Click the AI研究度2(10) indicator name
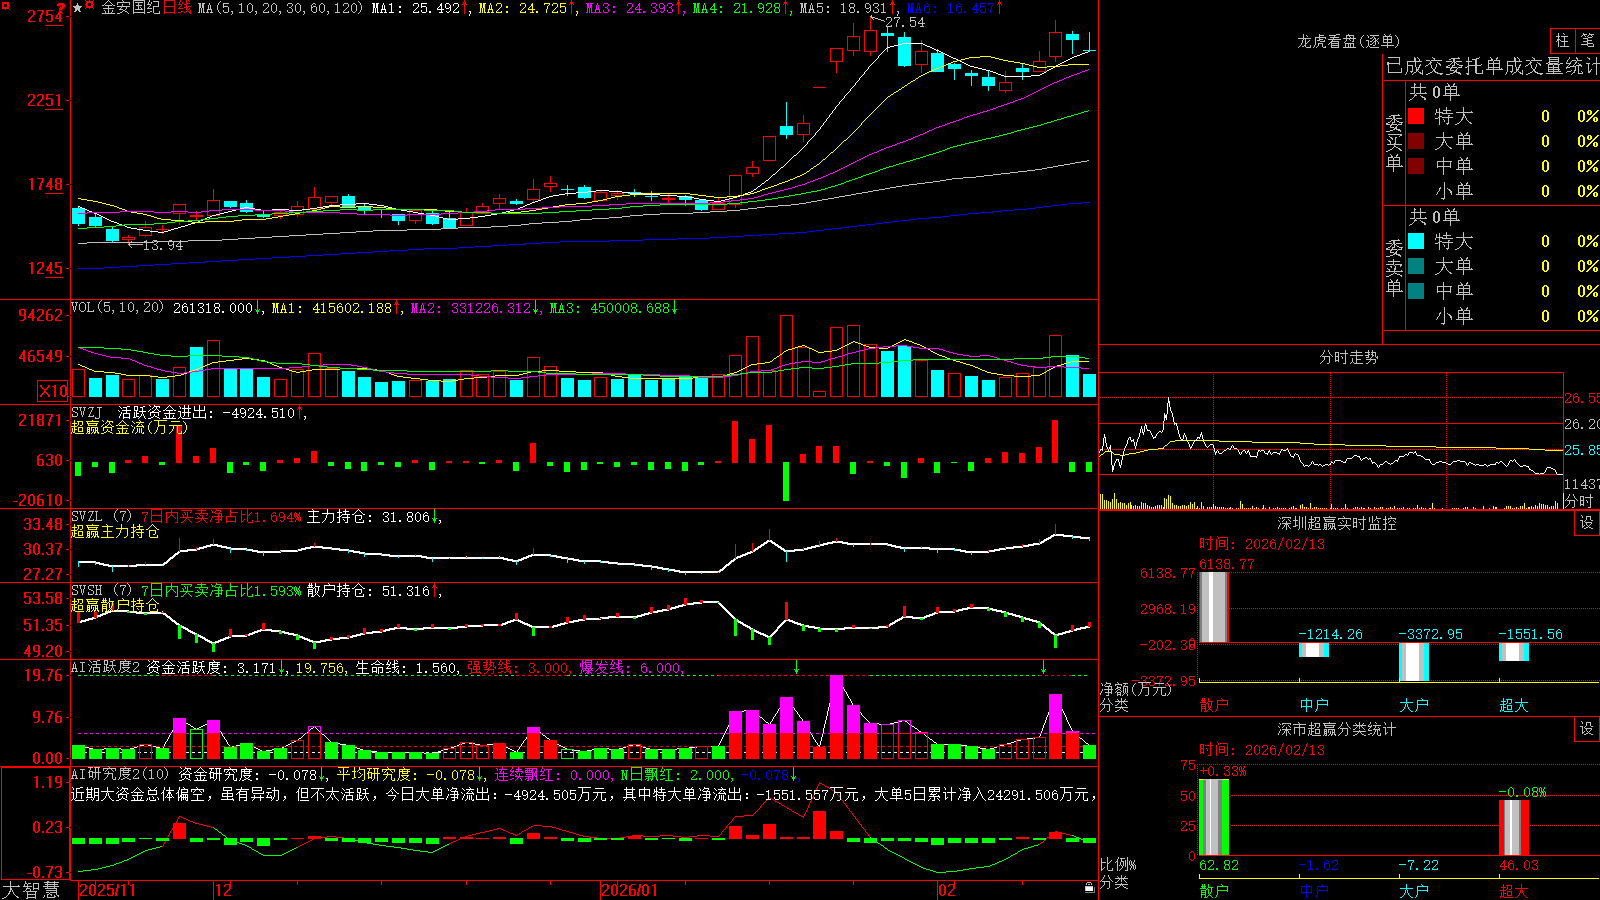The image size is (1600, 900). tap(120, 774)
